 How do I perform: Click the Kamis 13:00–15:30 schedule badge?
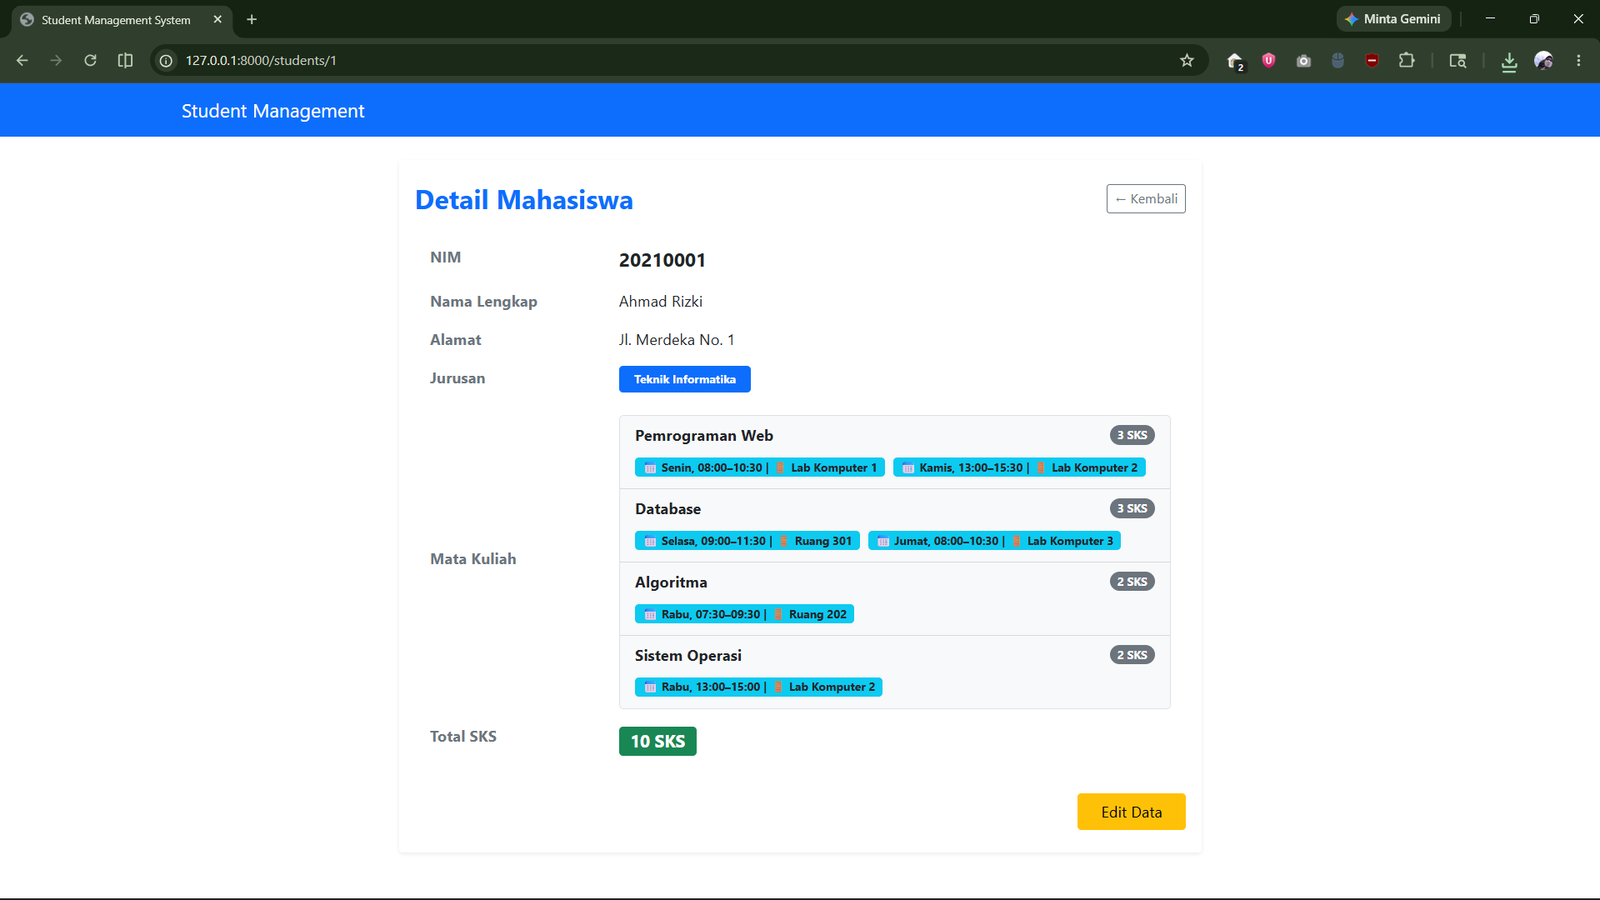[1019, 467]
